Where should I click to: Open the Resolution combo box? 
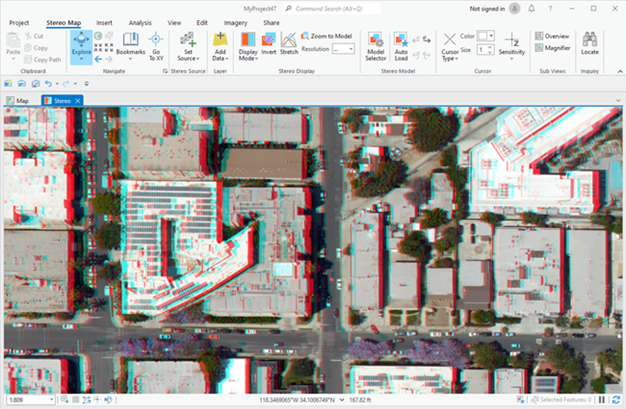[343, 48]
